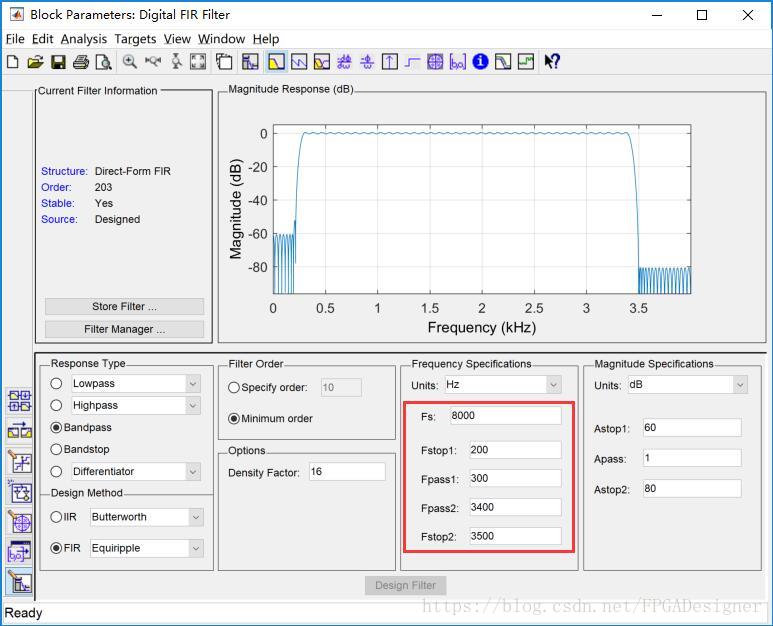Screen dimensions: 773x626
Task: Click the Filter Manager button
Action: click(124, 329)
